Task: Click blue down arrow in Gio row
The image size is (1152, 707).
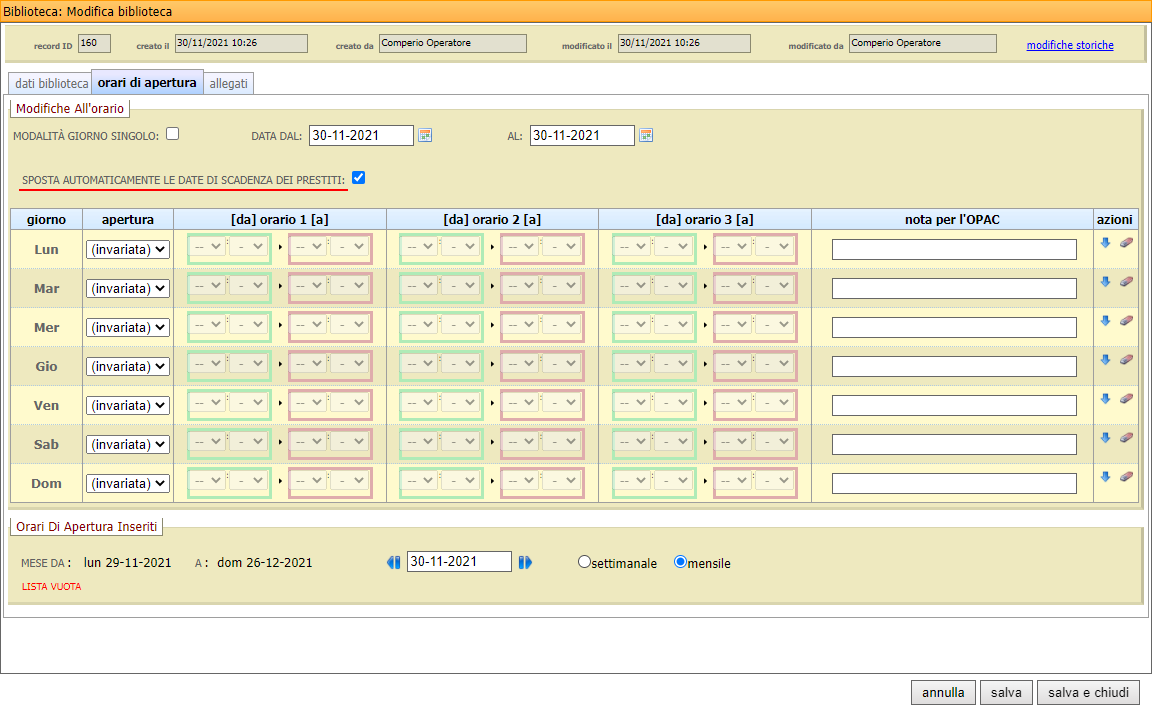Action: pos(1105,359)
